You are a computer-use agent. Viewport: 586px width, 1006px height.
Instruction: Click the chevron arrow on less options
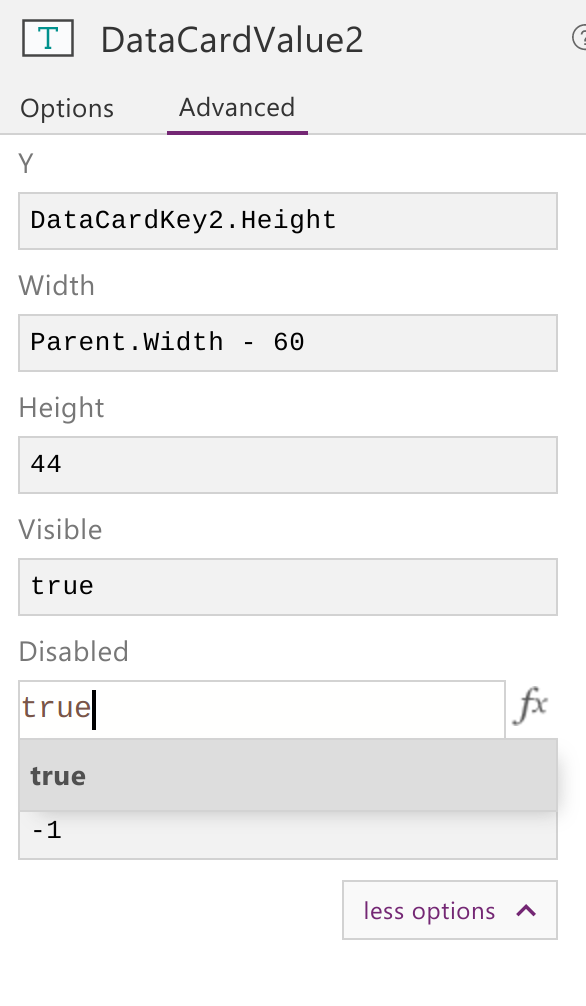[526, 910]
